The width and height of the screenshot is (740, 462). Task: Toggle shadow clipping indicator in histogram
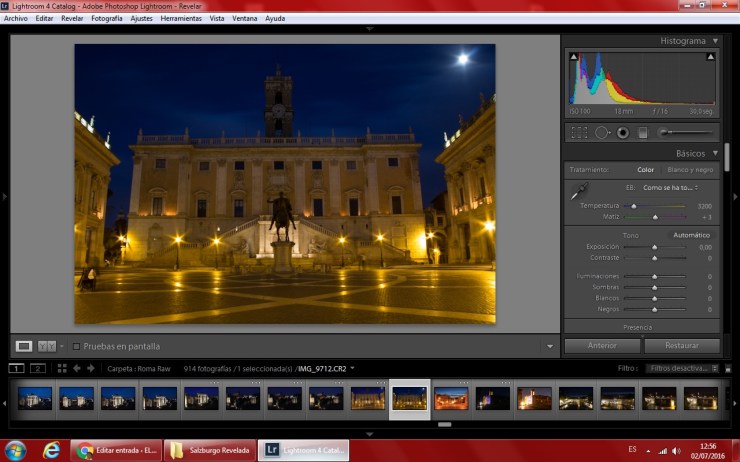574,58
